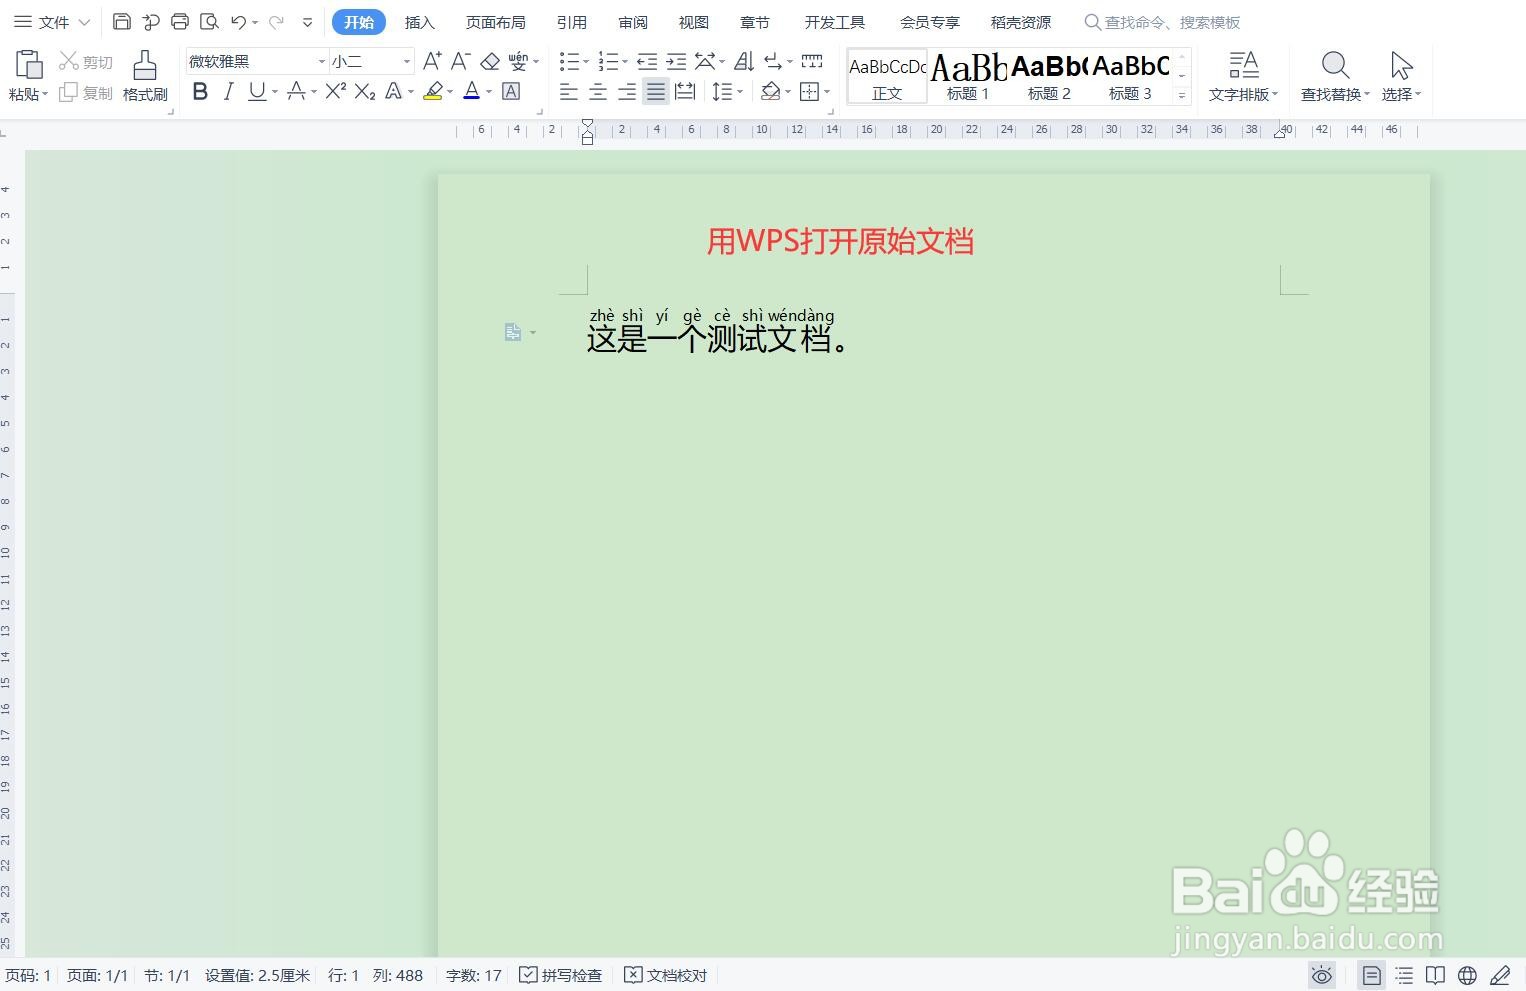Click the Copy (复制) button
Screen dimensions: 1526x991
tap(86, 93)
